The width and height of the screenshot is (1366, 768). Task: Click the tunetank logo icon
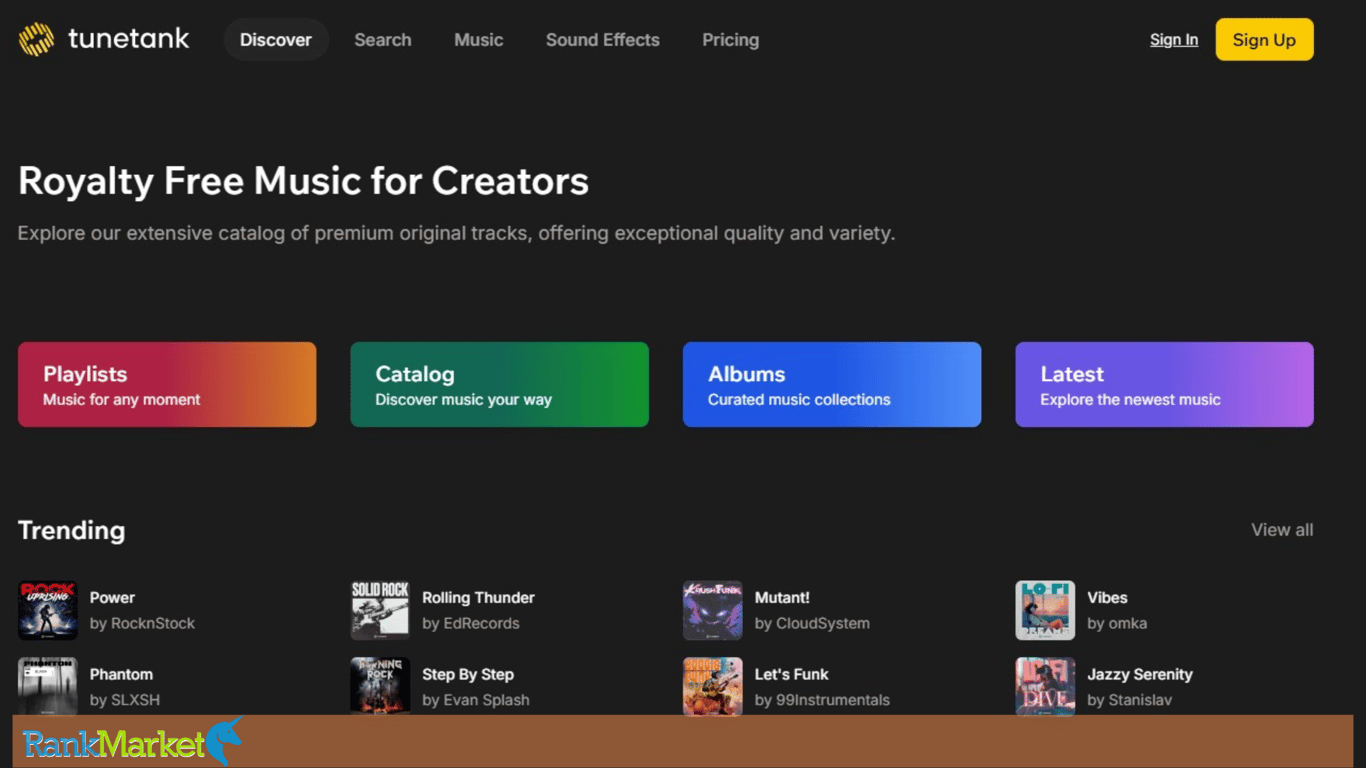tap(36, 40)
